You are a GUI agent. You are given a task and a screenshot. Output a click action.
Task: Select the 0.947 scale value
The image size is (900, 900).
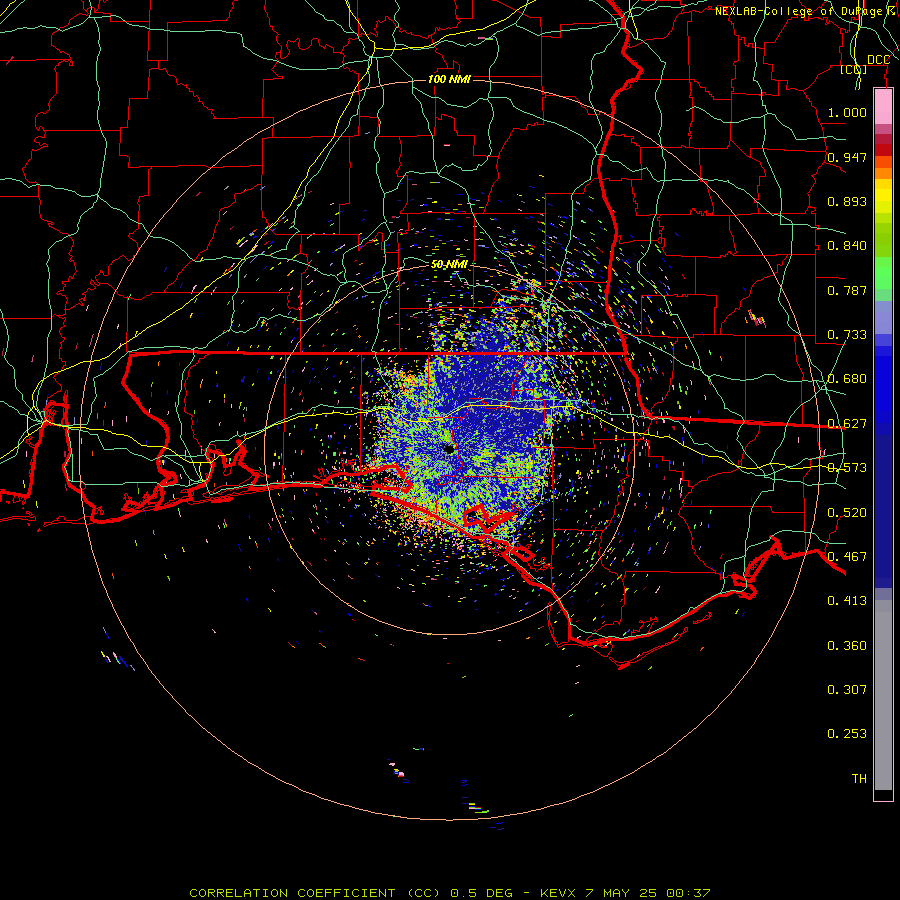point(847,157)
